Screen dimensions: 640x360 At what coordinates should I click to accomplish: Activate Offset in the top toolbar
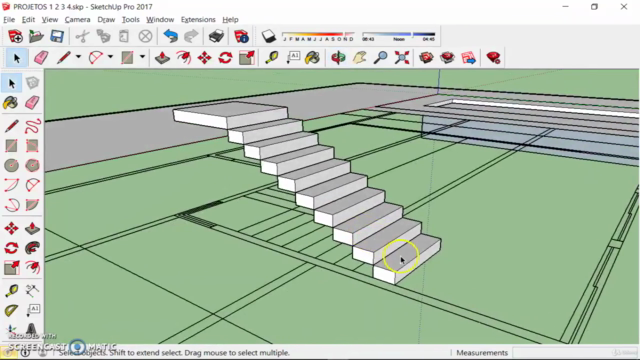pos(184,58)
